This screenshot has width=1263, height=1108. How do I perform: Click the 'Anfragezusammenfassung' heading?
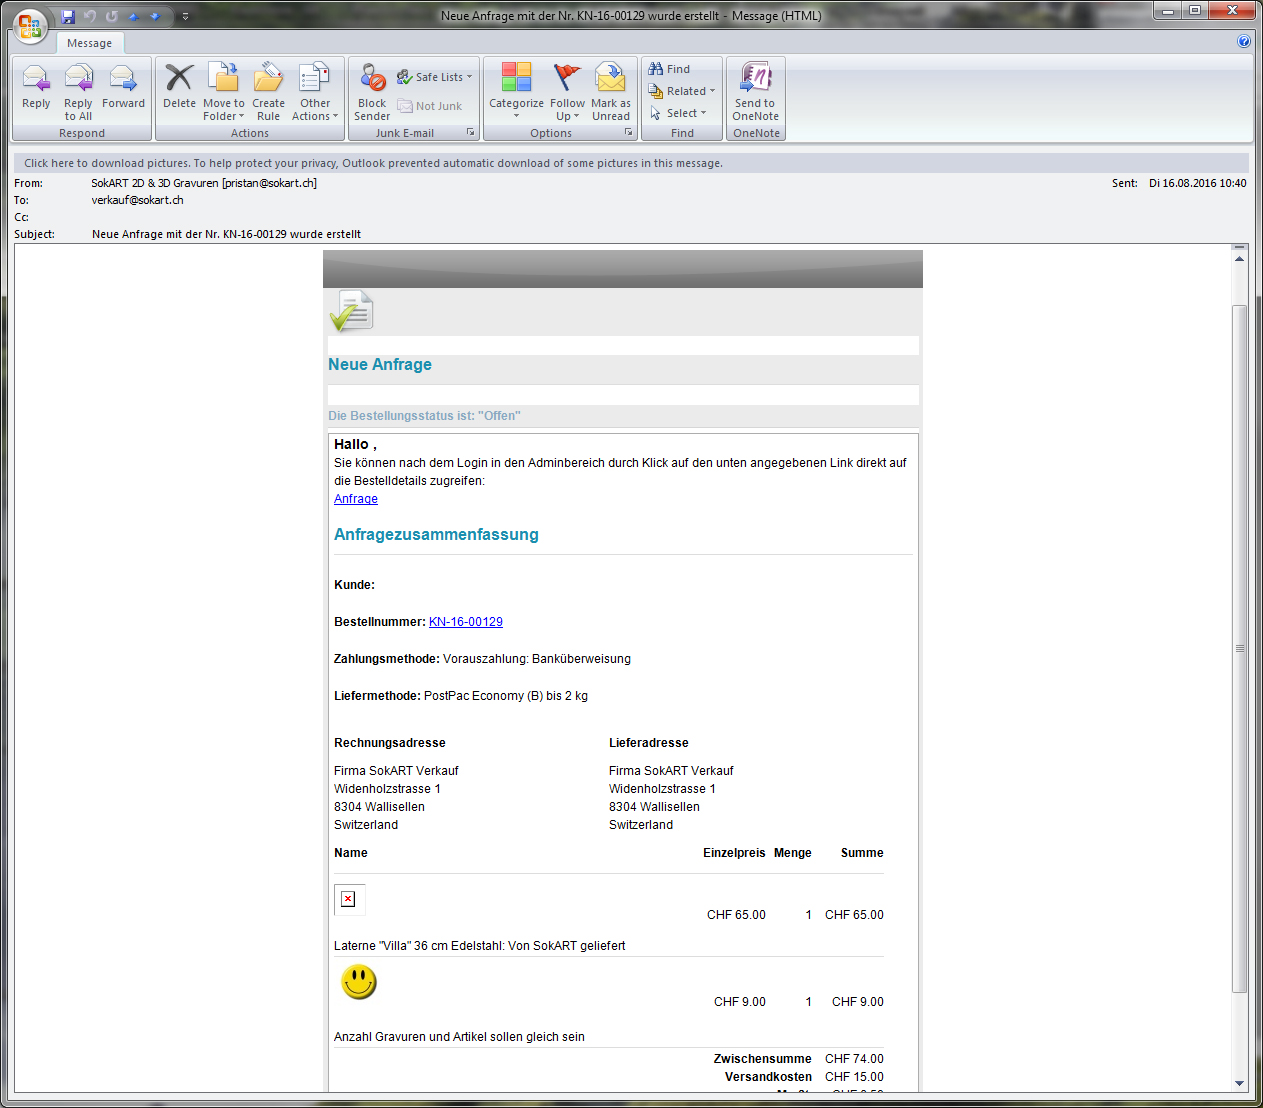coord(436,535)
